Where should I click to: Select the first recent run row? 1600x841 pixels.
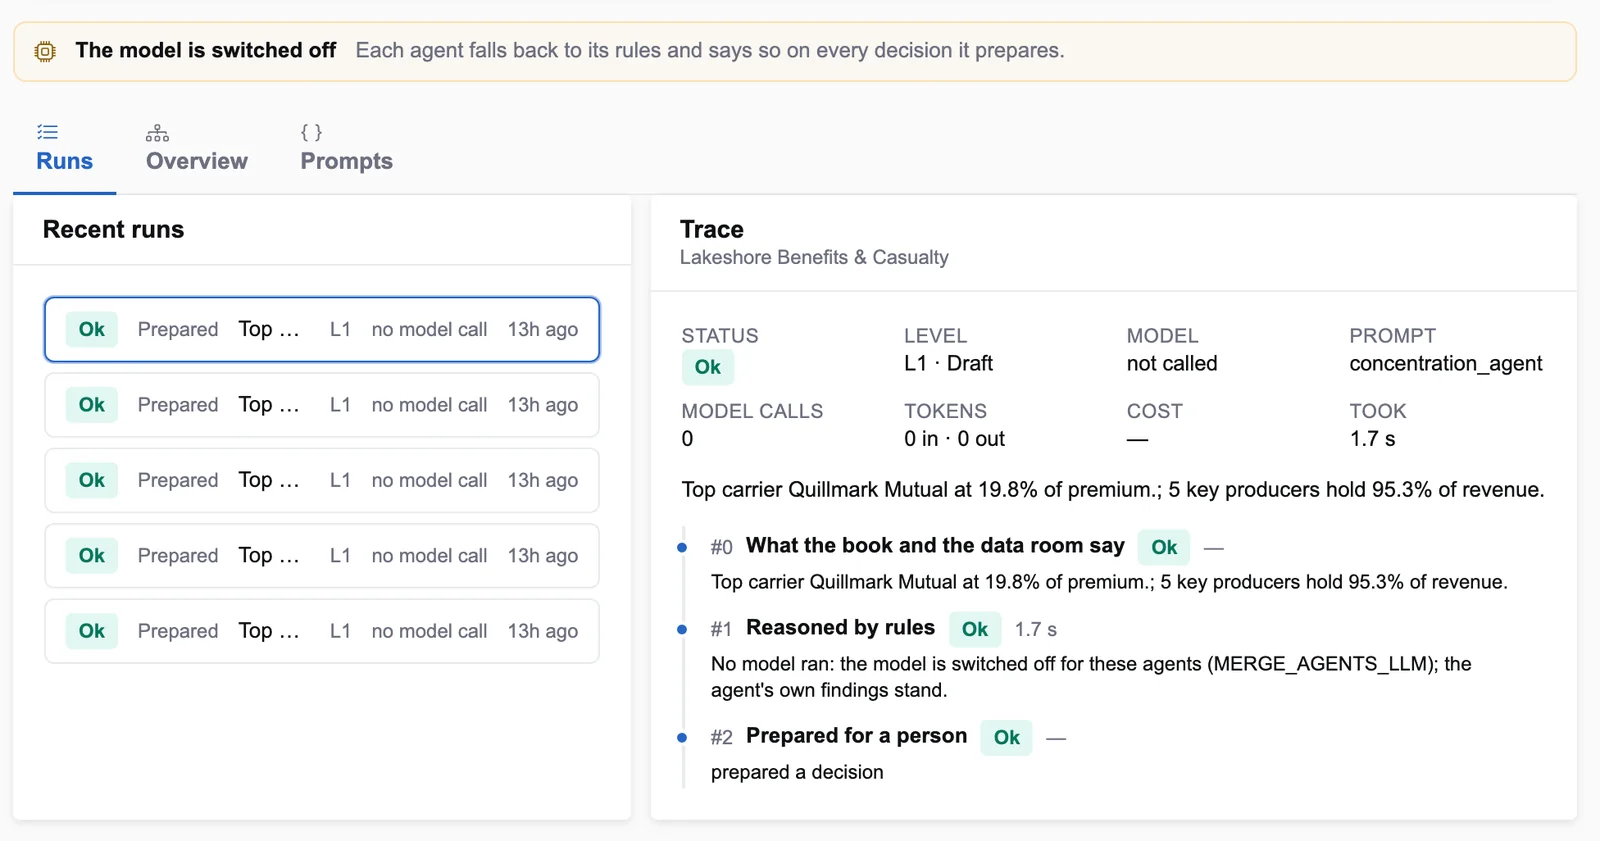coord(322,329)
